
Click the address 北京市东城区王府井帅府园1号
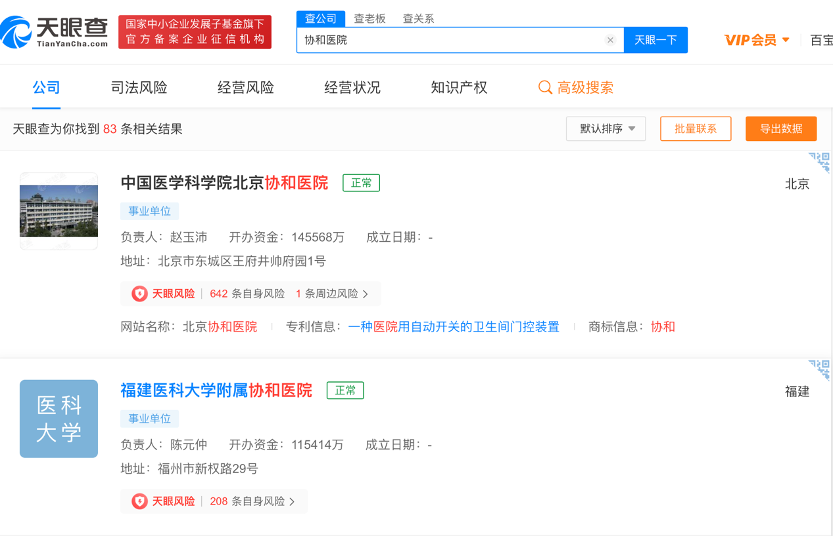pyautogui.click(x=242, y=261)
